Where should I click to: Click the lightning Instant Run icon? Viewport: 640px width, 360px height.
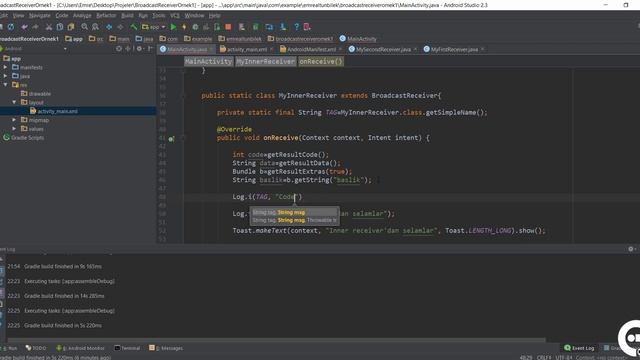(x=184, y=27)
